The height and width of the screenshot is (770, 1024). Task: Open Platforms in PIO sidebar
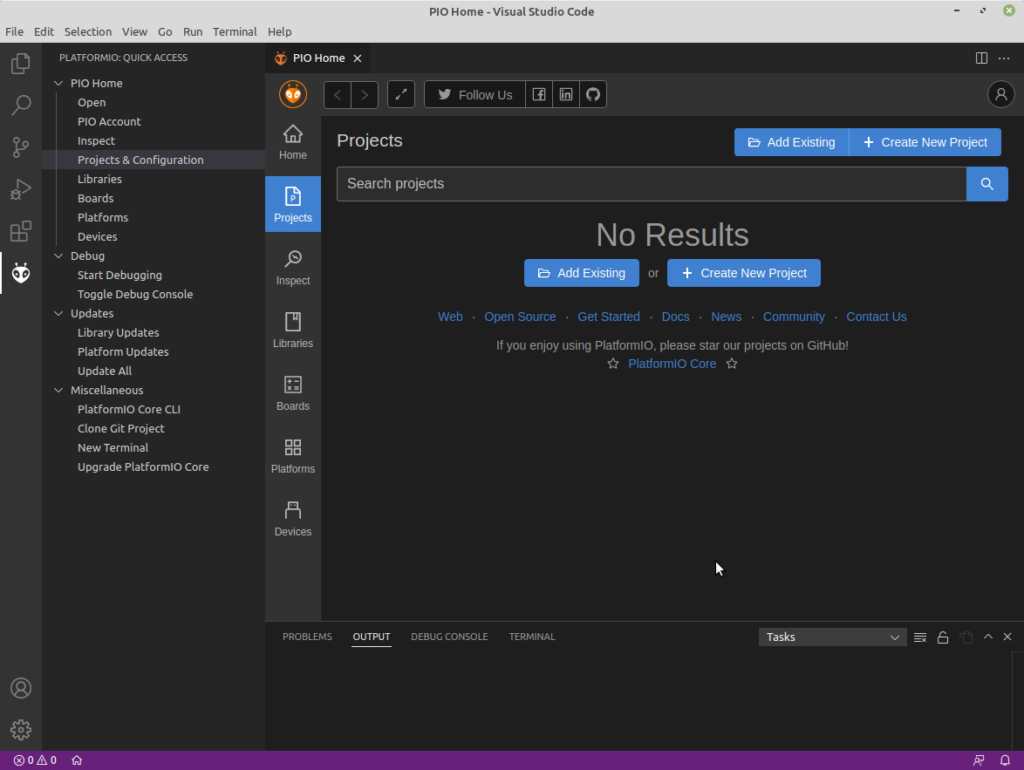(293, 456)
